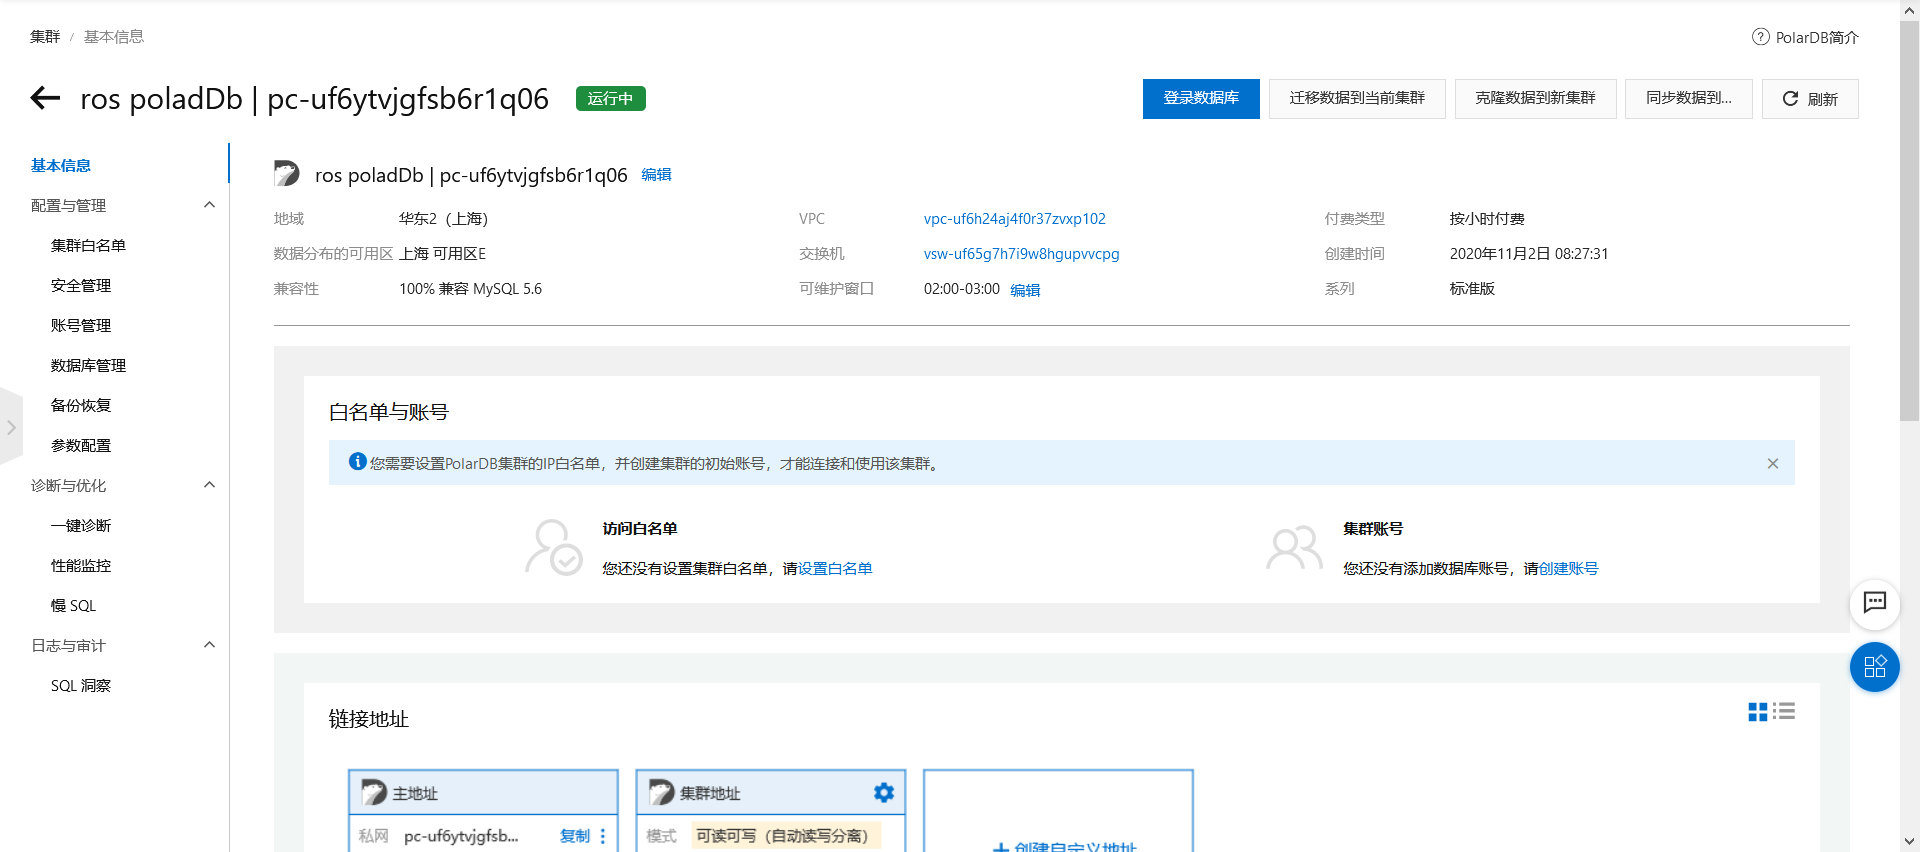Click the 运行中 status badge
This screenshot has height=852, width=1920.
[610, 98]
